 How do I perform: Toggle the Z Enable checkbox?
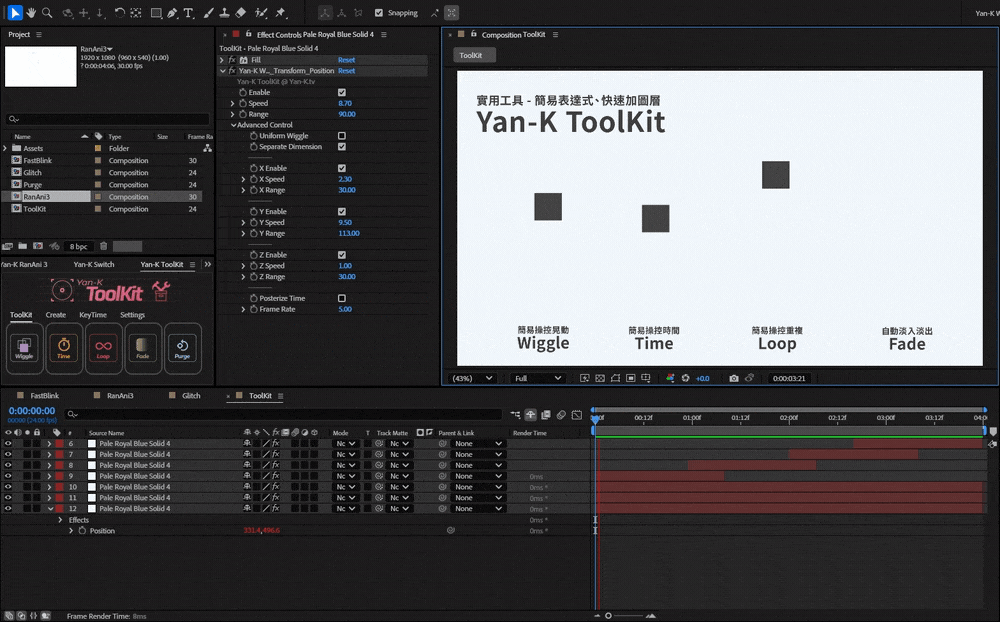(x=342, y=255)
